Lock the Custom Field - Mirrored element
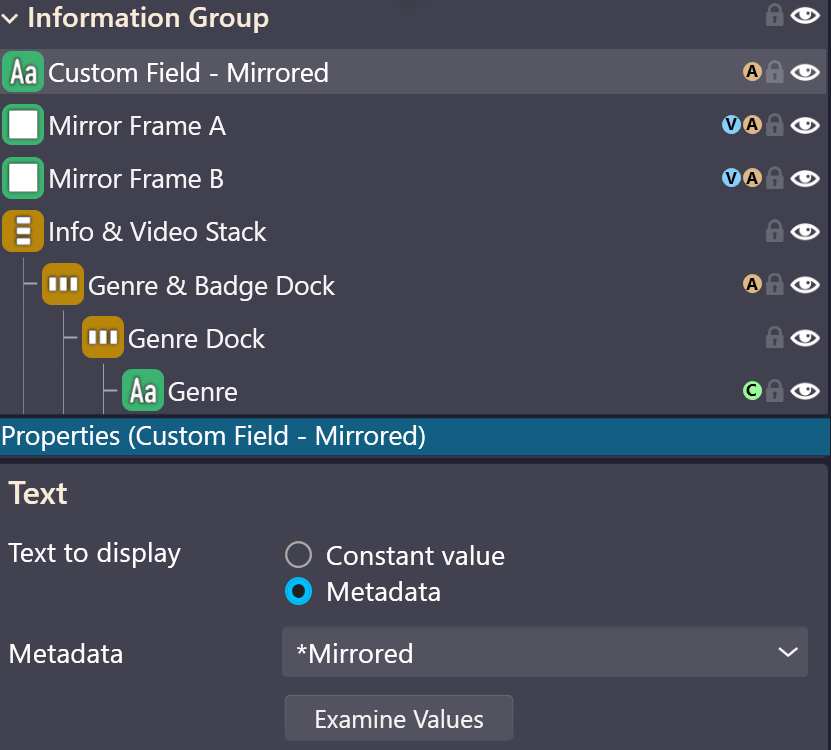 pyautogui.click(x=774, y=72)
